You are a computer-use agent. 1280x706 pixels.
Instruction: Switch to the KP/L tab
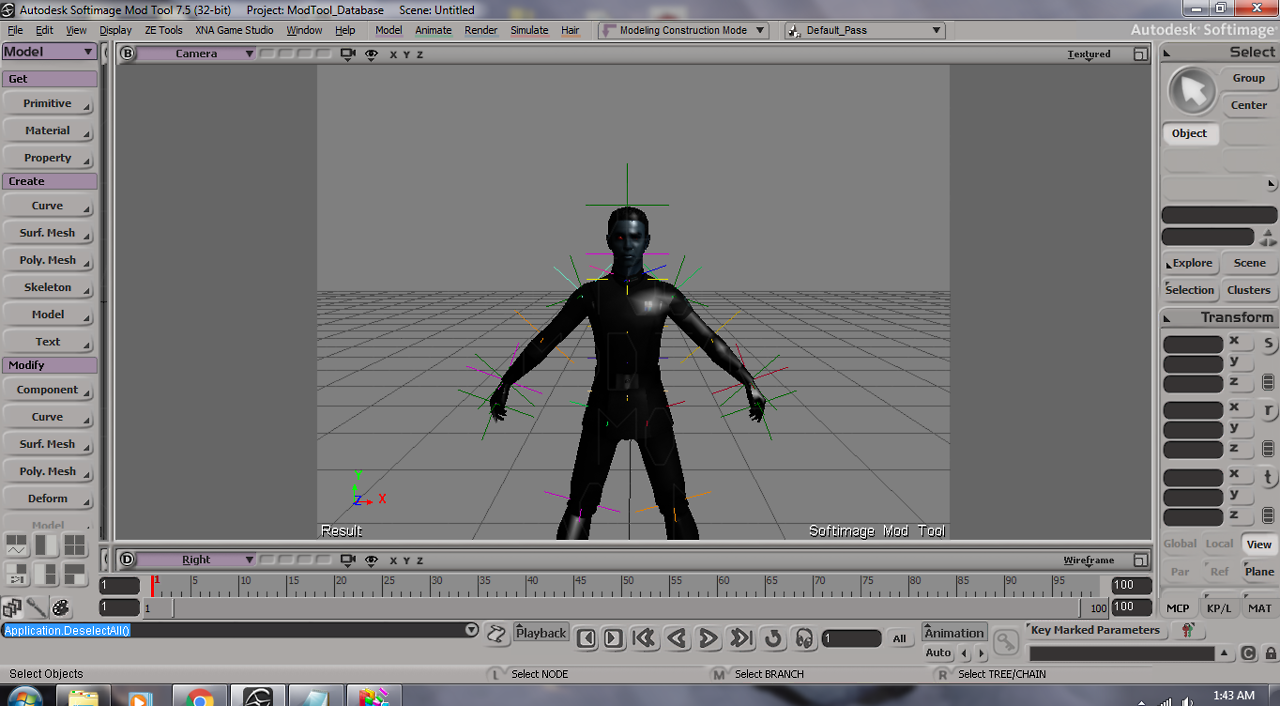pyautogui.click(x=1219, y=608)
